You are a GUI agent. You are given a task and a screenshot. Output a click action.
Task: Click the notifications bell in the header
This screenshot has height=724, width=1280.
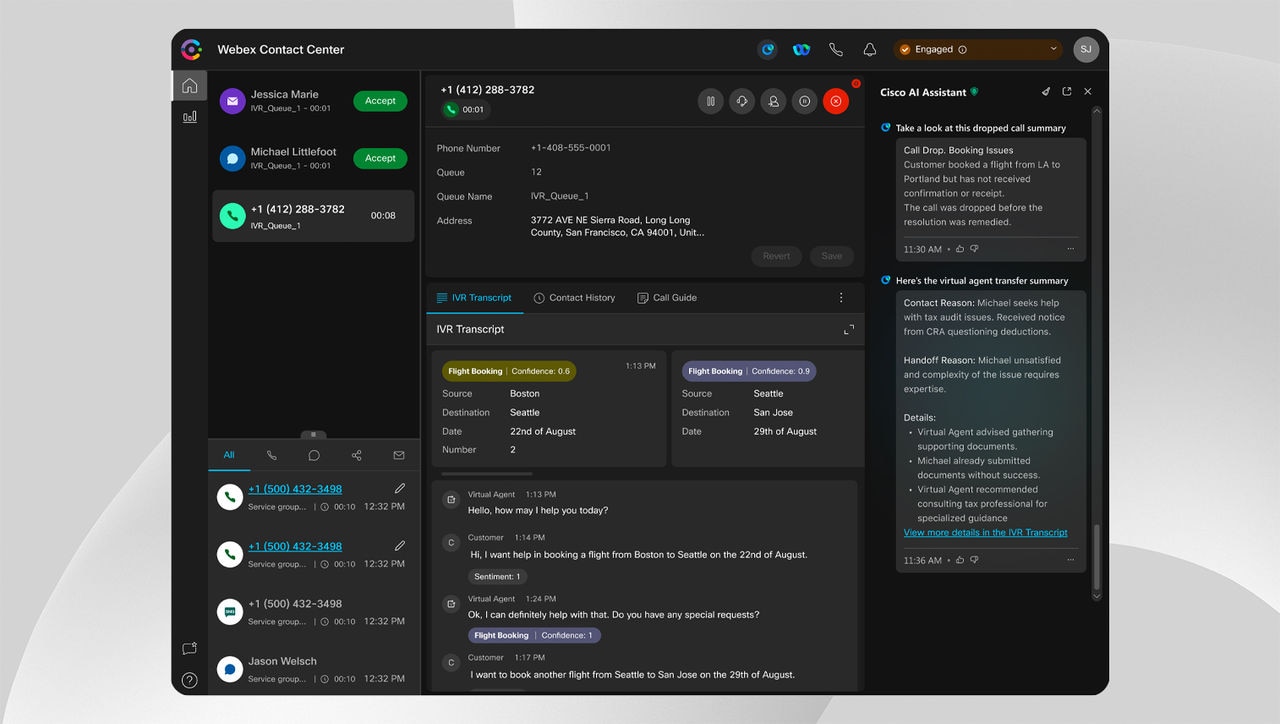869,48
